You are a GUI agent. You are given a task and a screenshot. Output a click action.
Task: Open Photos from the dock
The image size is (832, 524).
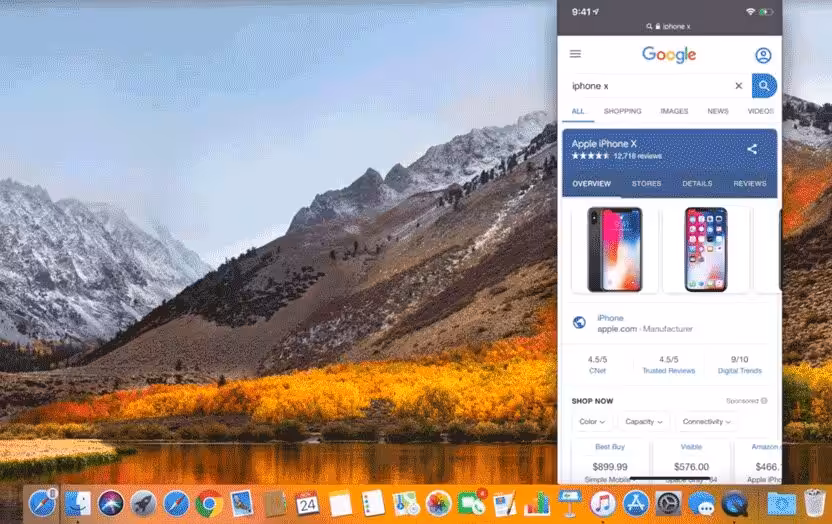coord(438,503)
